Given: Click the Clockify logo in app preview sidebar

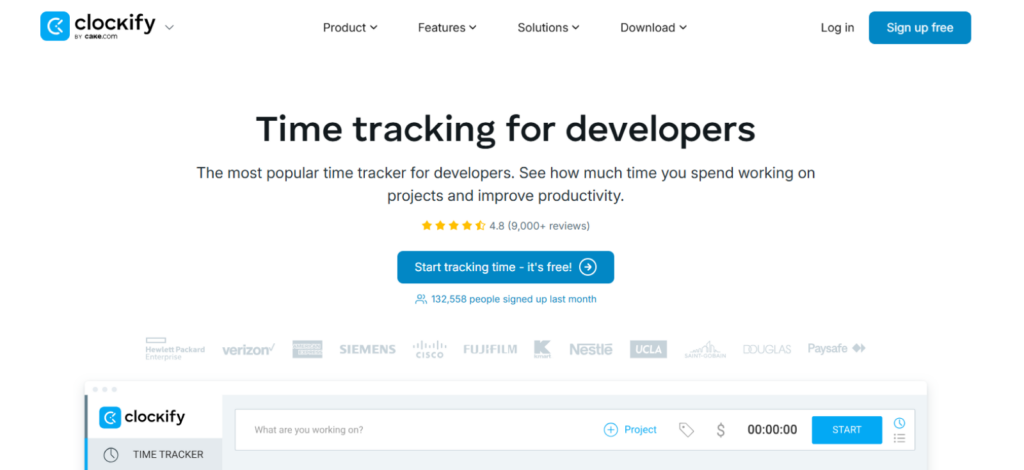Looking at the screenshot, I should tap(142, 416).
